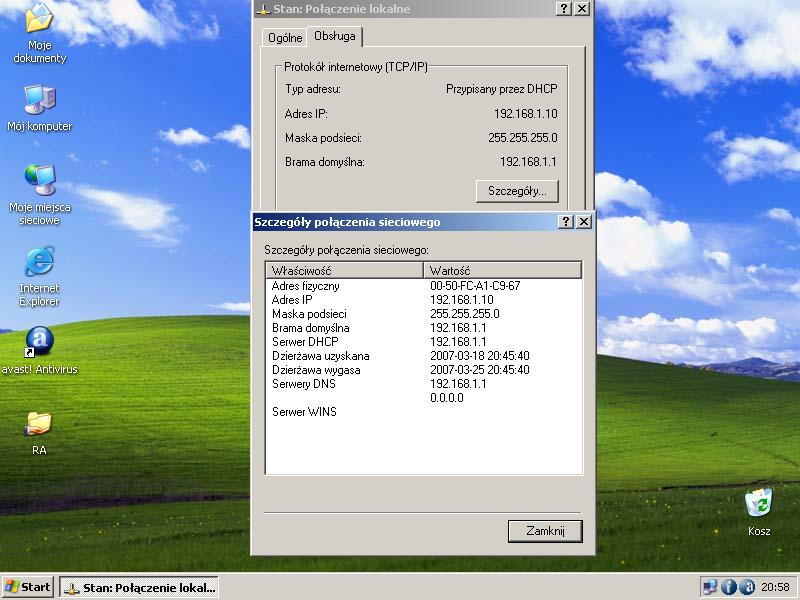This screenshot has height=600, width=800.
Task: Select the Serwer WINS row
Action: pyautogui.click(x=423, y=412)
